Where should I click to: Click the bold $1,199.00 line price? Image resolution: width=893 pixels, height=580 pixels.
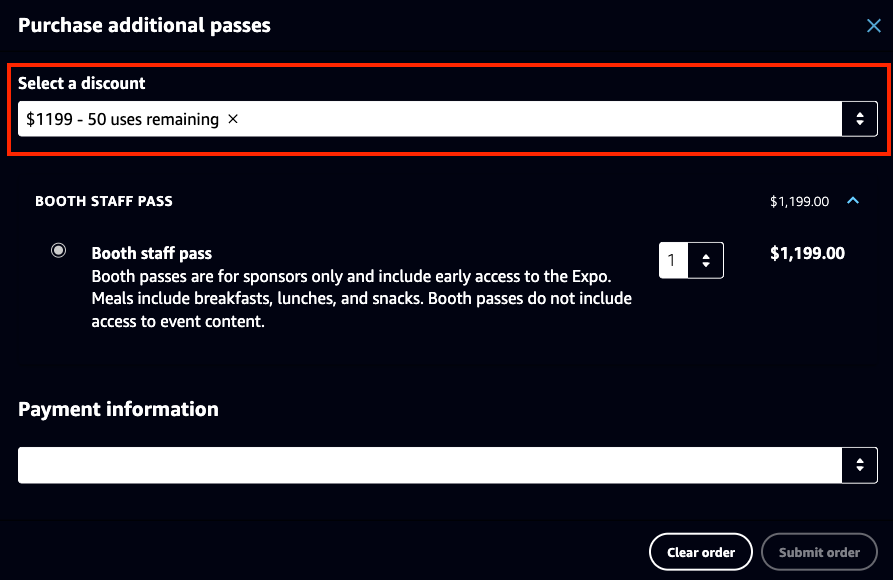807,254
